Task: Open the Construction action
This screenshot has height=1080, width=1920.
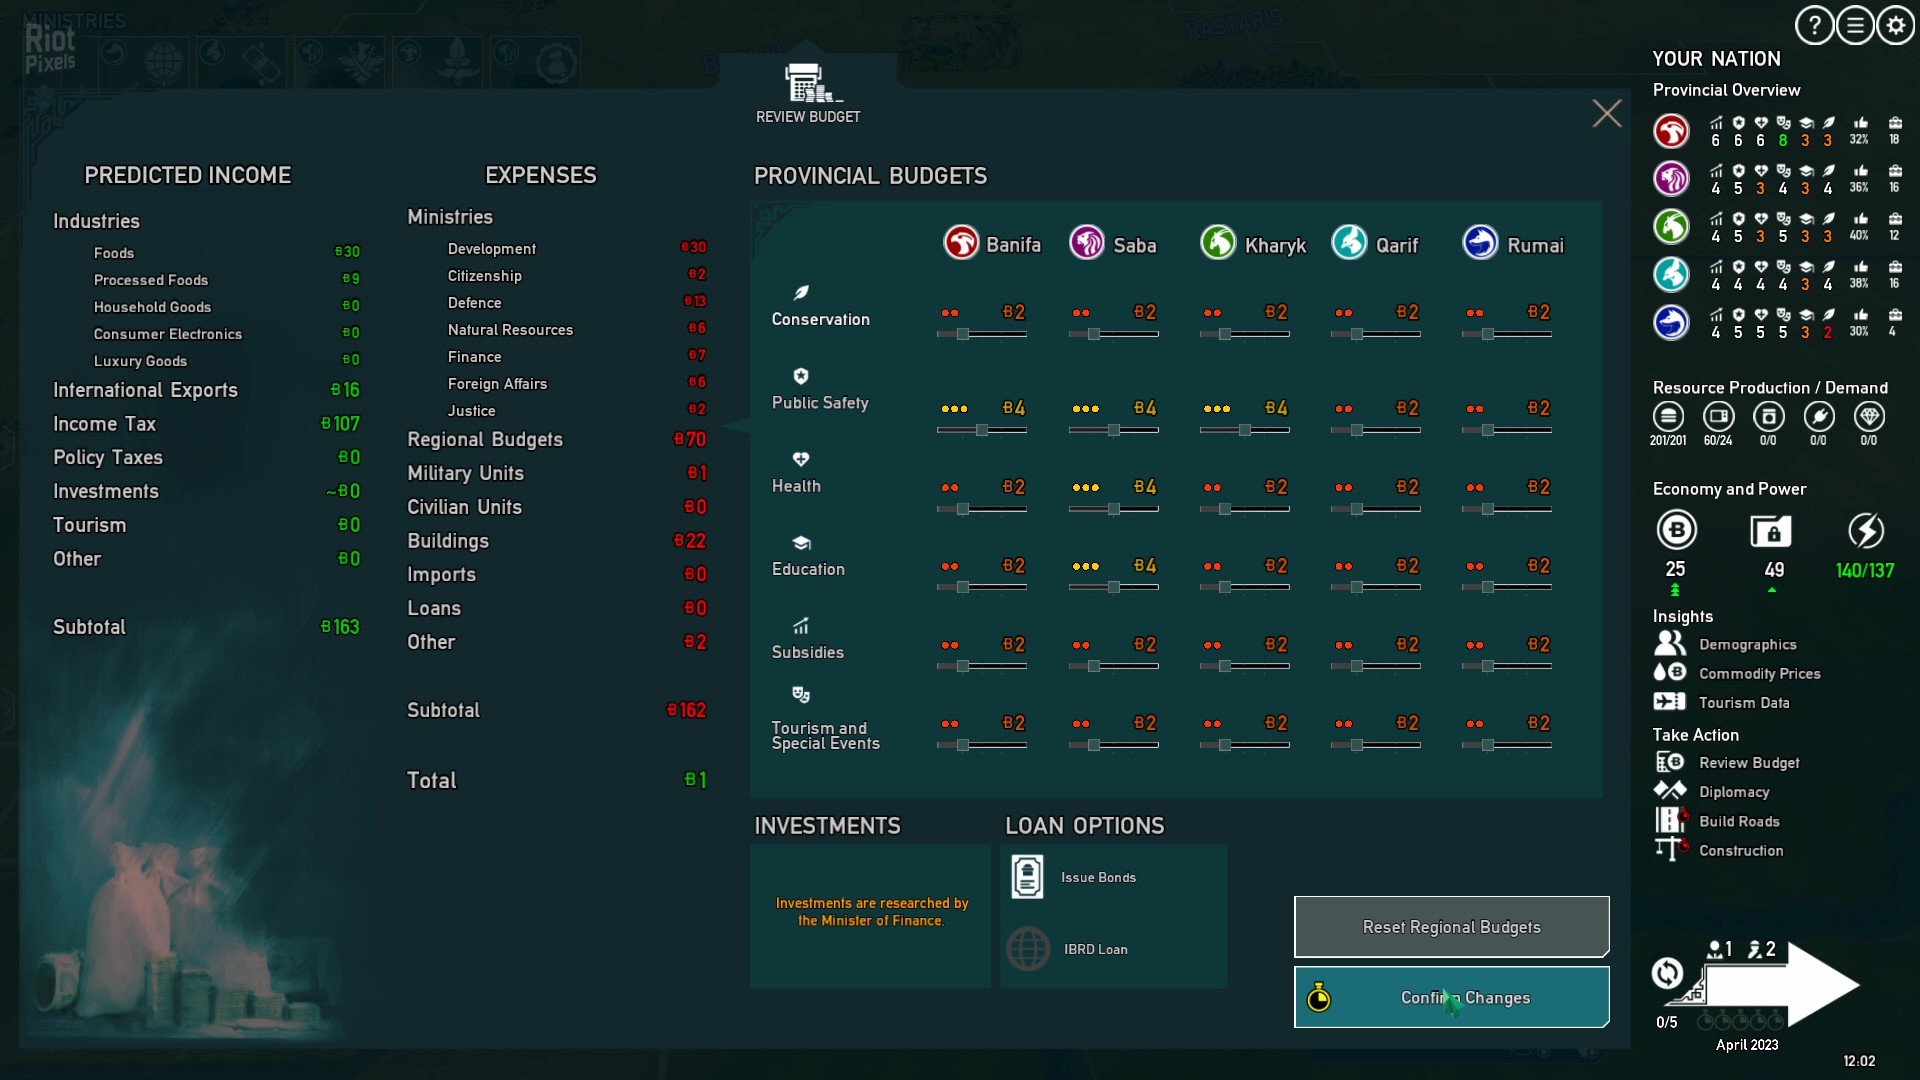Action: pyautogui.click(x=1742, y=850)
